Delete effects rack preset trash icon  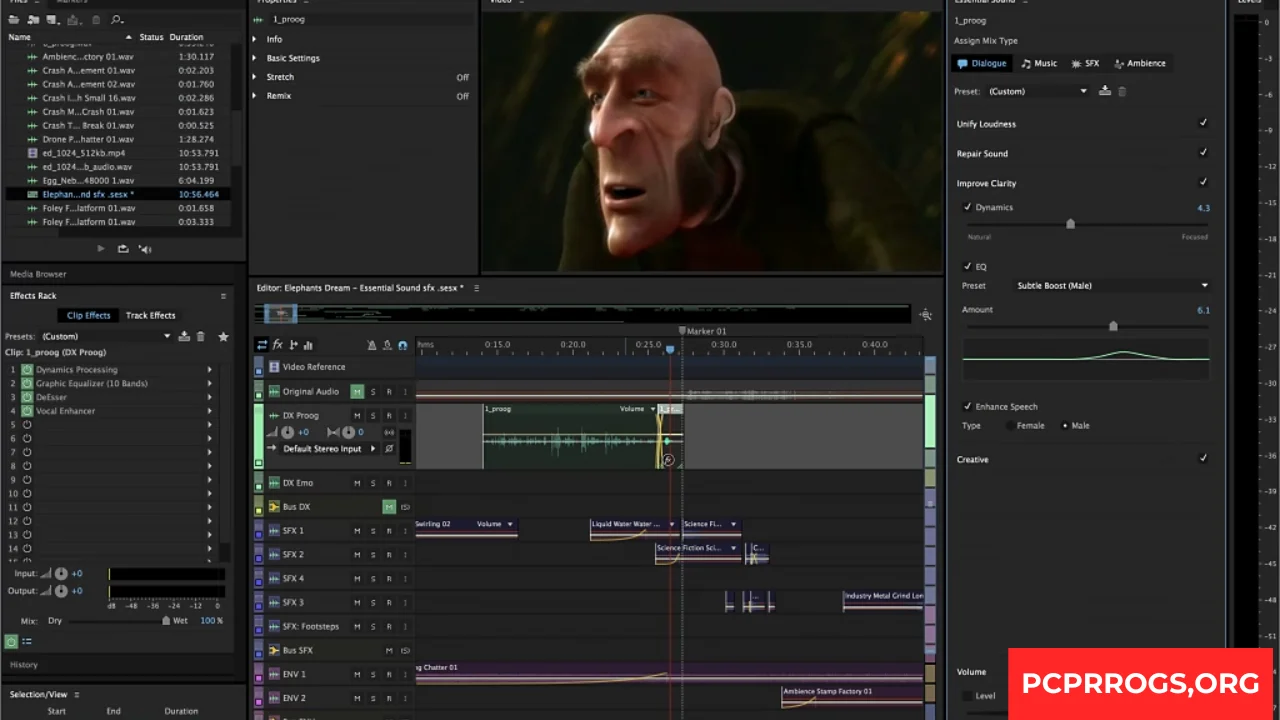pyautogui.click(x=200, y=336)
